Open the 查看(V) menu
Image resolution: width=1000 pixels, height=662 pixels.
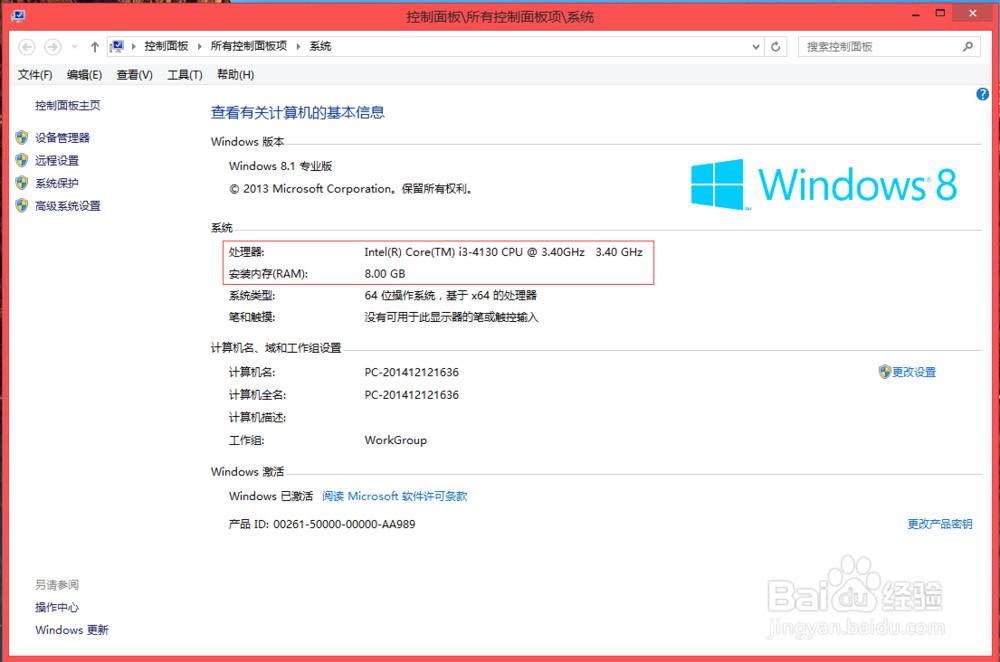[135, 75]
